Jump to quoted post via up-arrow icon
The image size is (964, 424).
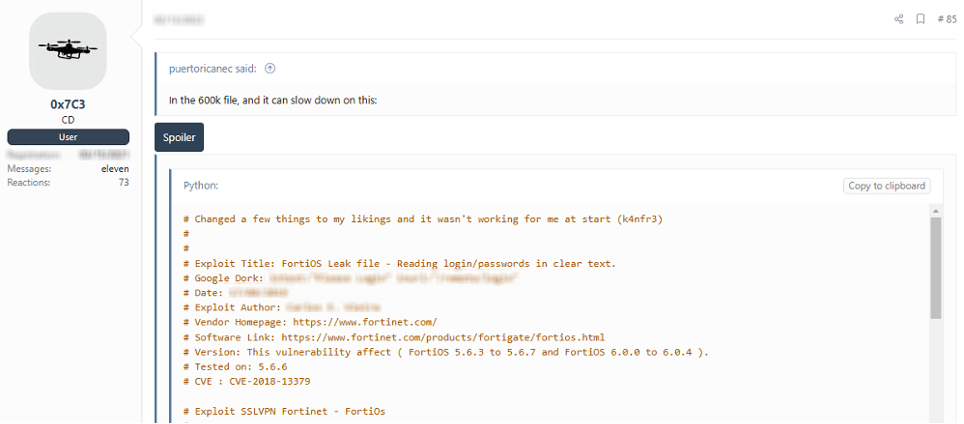tap(270, 69)
